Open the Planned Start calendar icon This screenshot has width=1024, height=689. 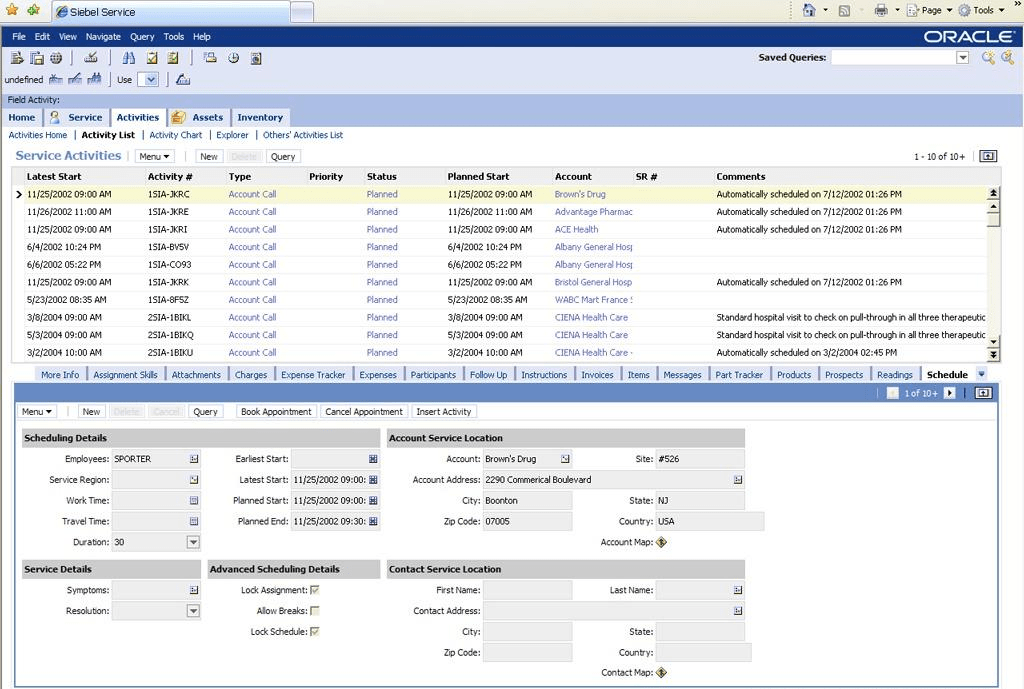(373, 501)
